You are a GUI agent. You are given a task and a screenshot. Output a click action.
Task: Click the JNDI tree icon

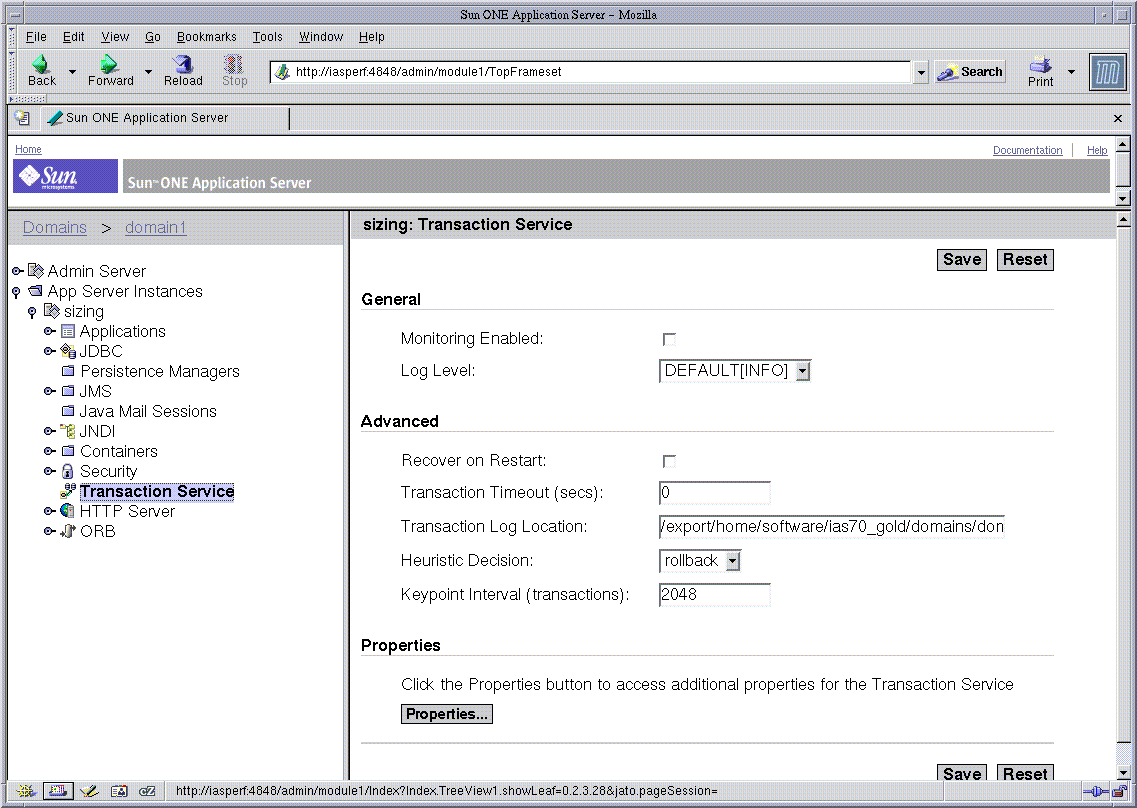click(67, 431)
